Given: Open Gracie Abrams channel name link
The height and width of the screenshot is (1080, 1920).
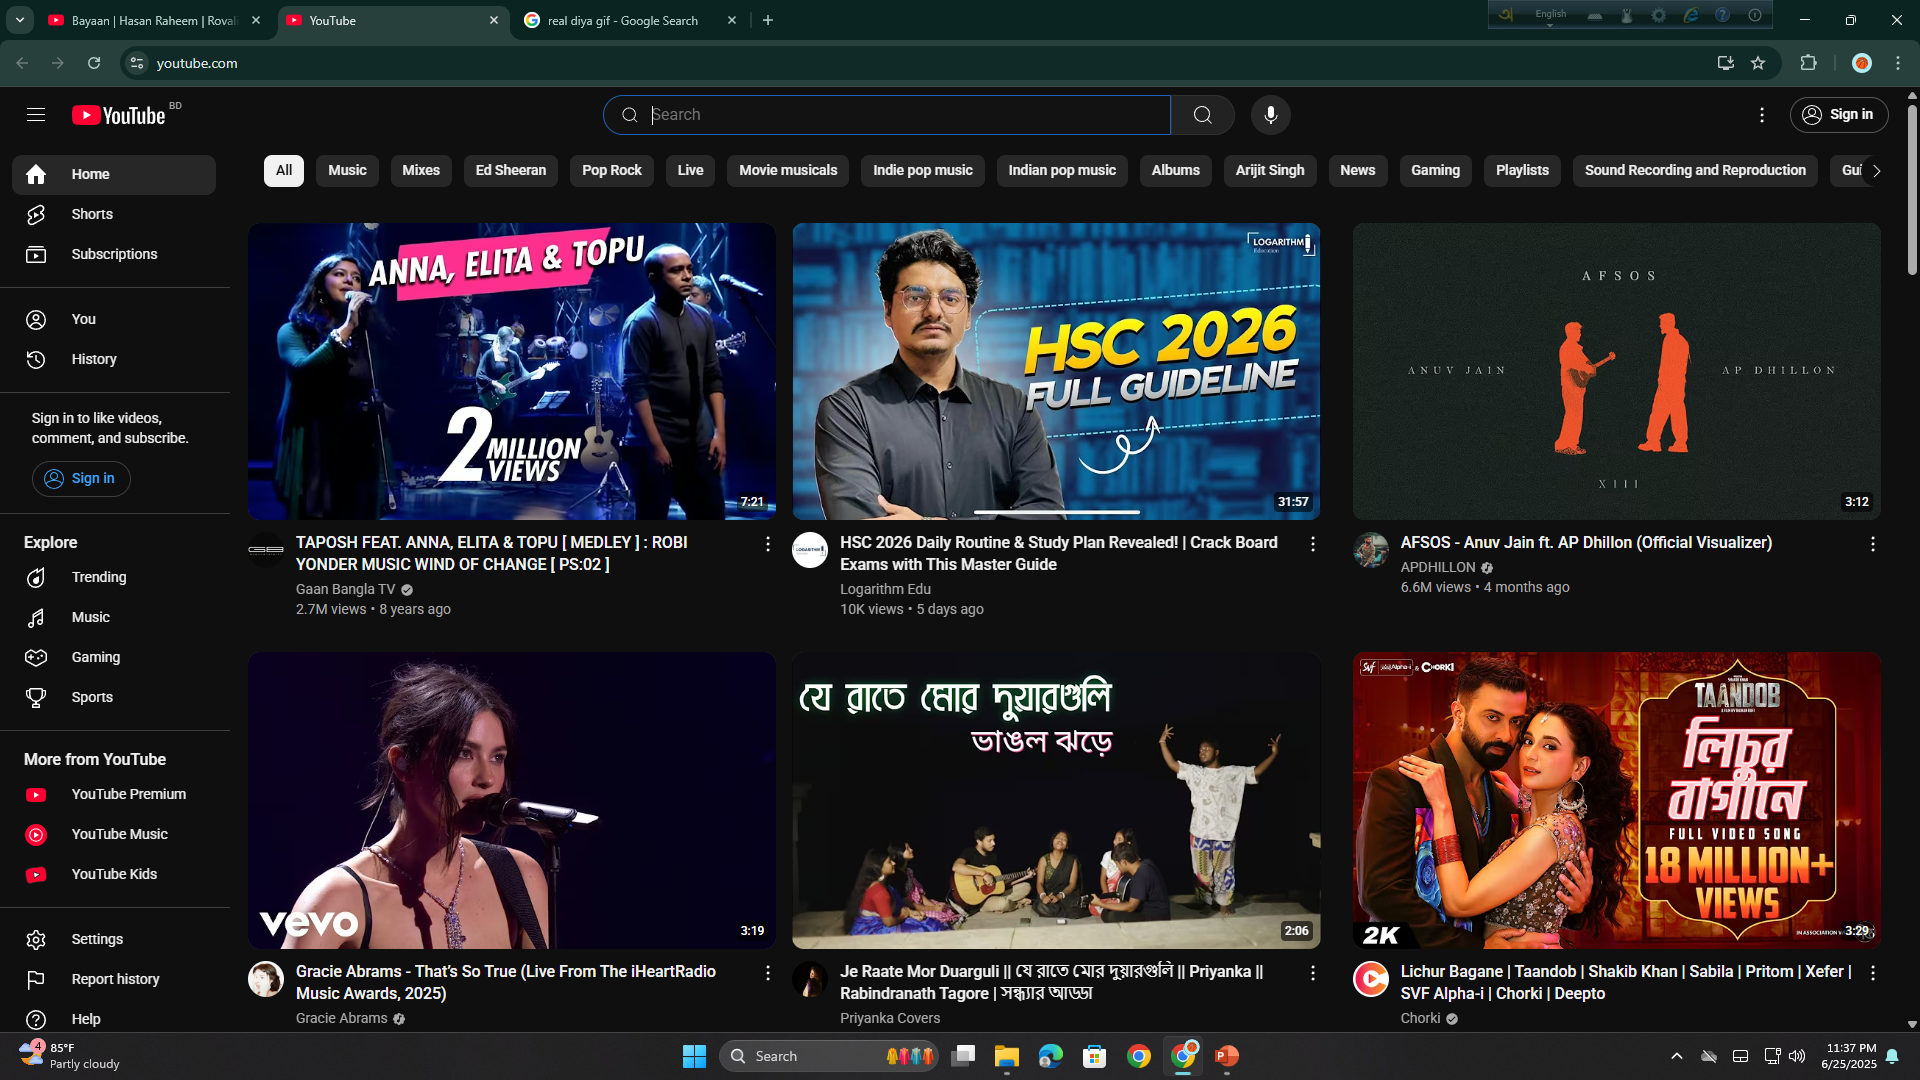Looking at the screenshot, I should (x=341, y=1018).
